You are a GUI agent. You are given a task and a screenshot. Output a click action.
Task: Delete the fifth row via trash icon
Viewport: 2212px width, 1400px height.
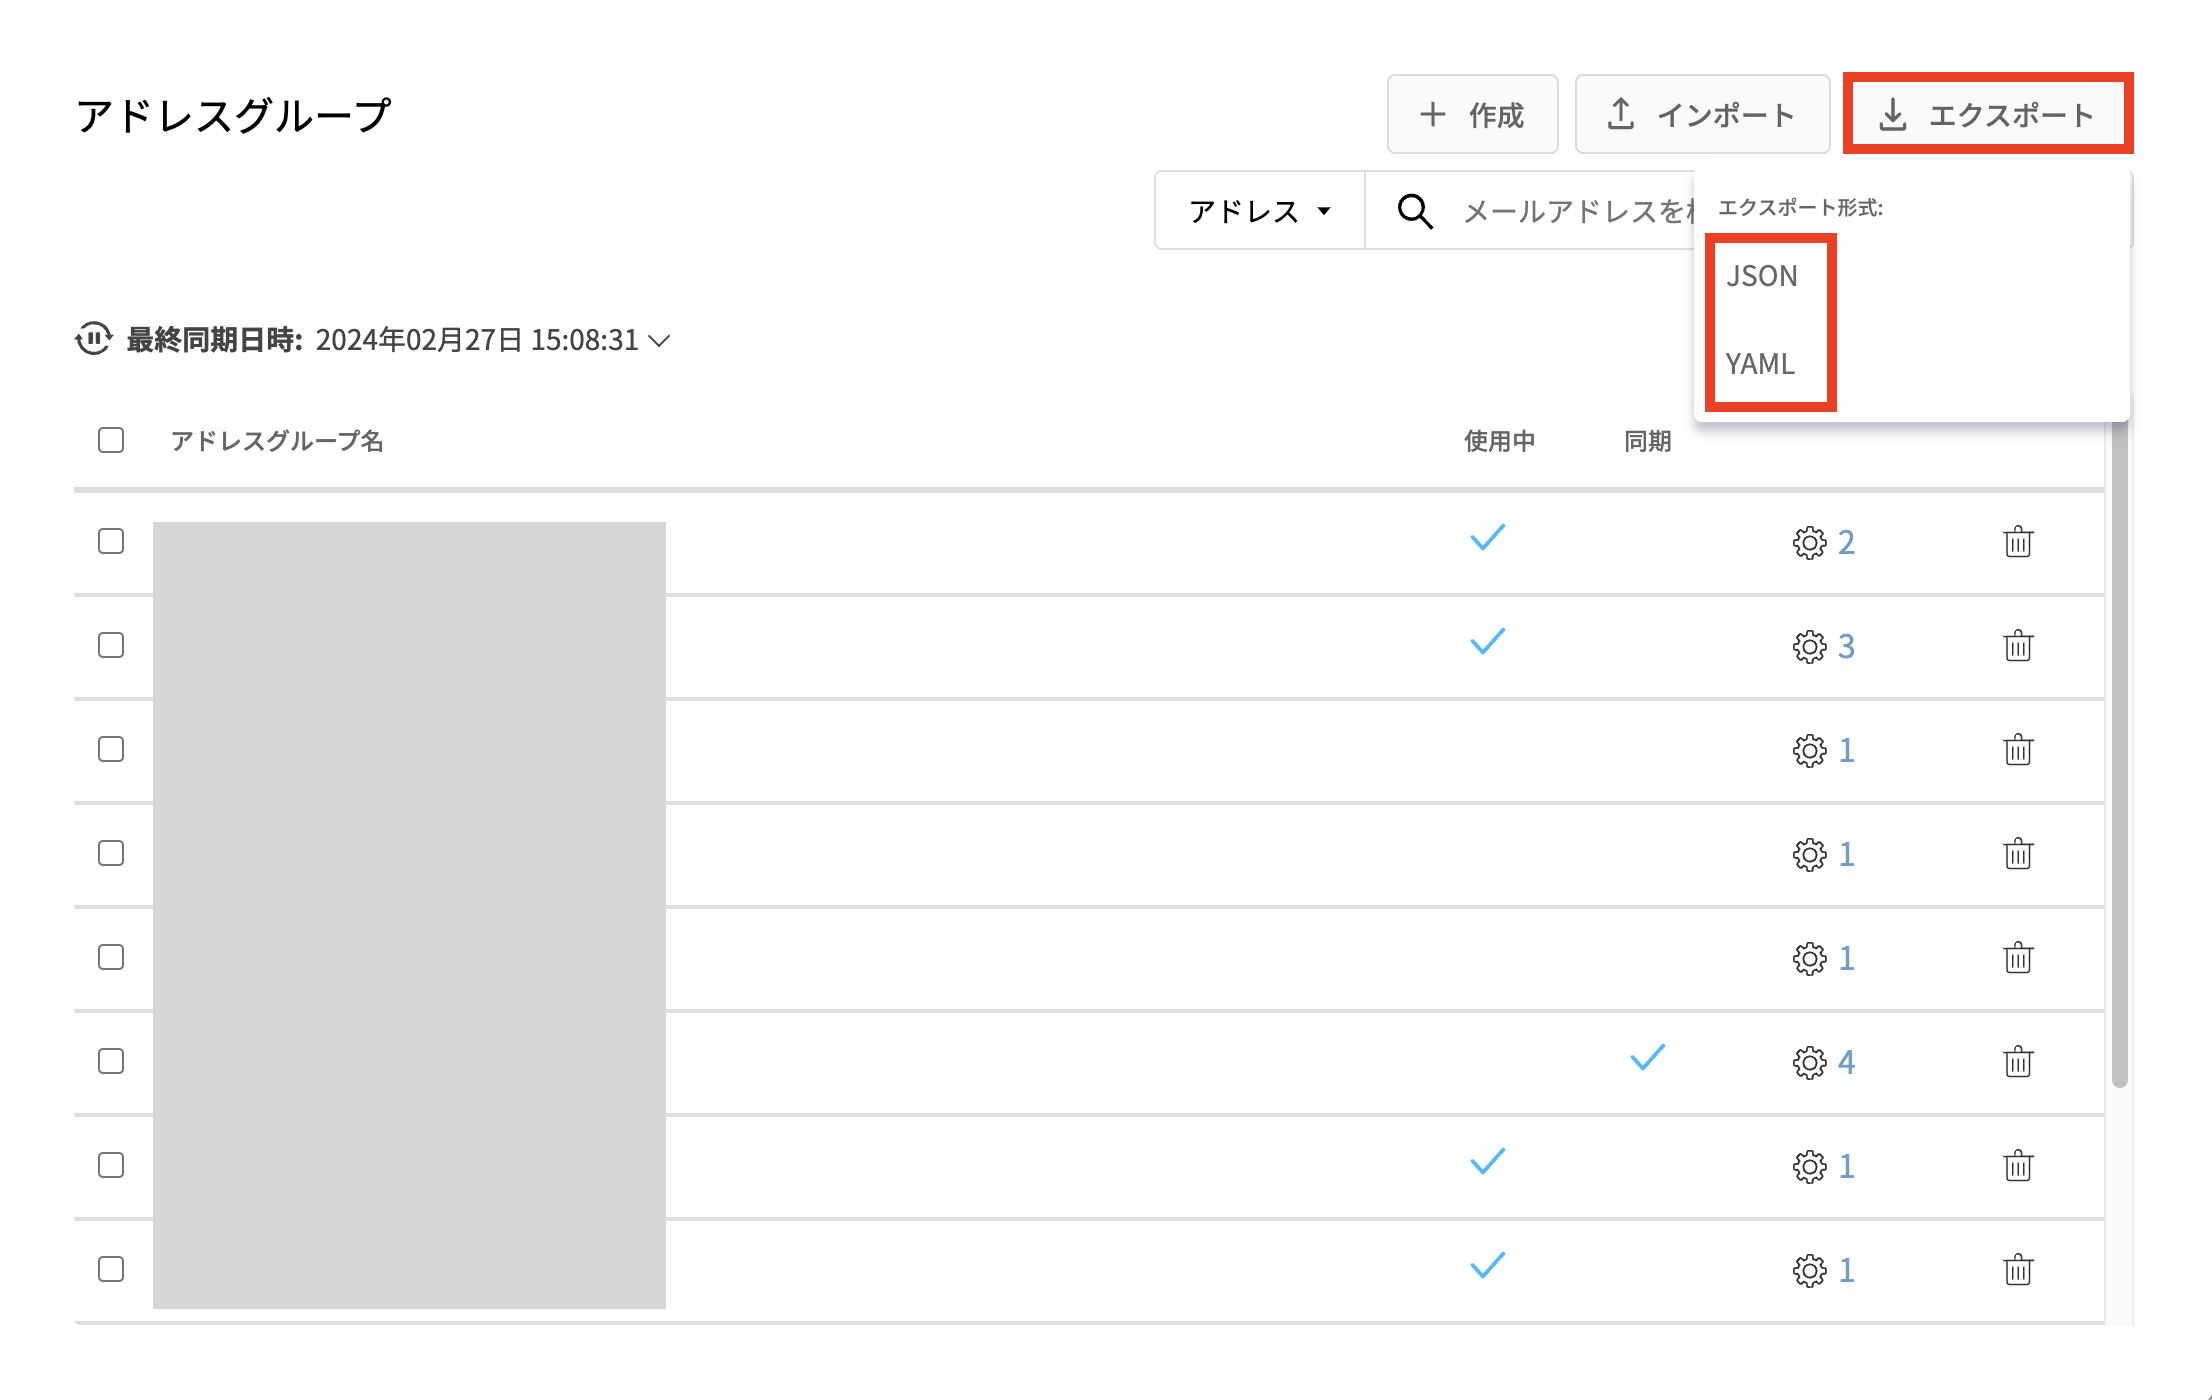click(2018, 957)
